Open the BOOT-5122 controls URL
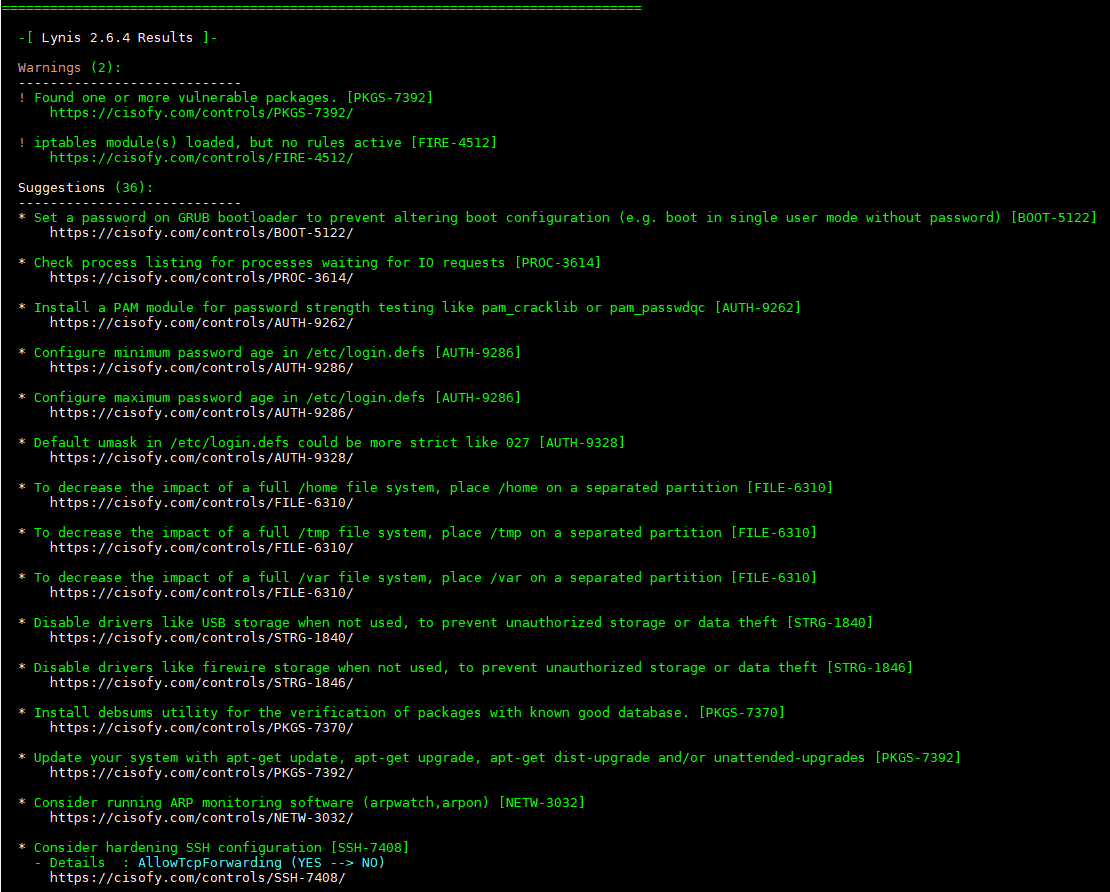Screen dimensions: 1110x892 [202, 233]
